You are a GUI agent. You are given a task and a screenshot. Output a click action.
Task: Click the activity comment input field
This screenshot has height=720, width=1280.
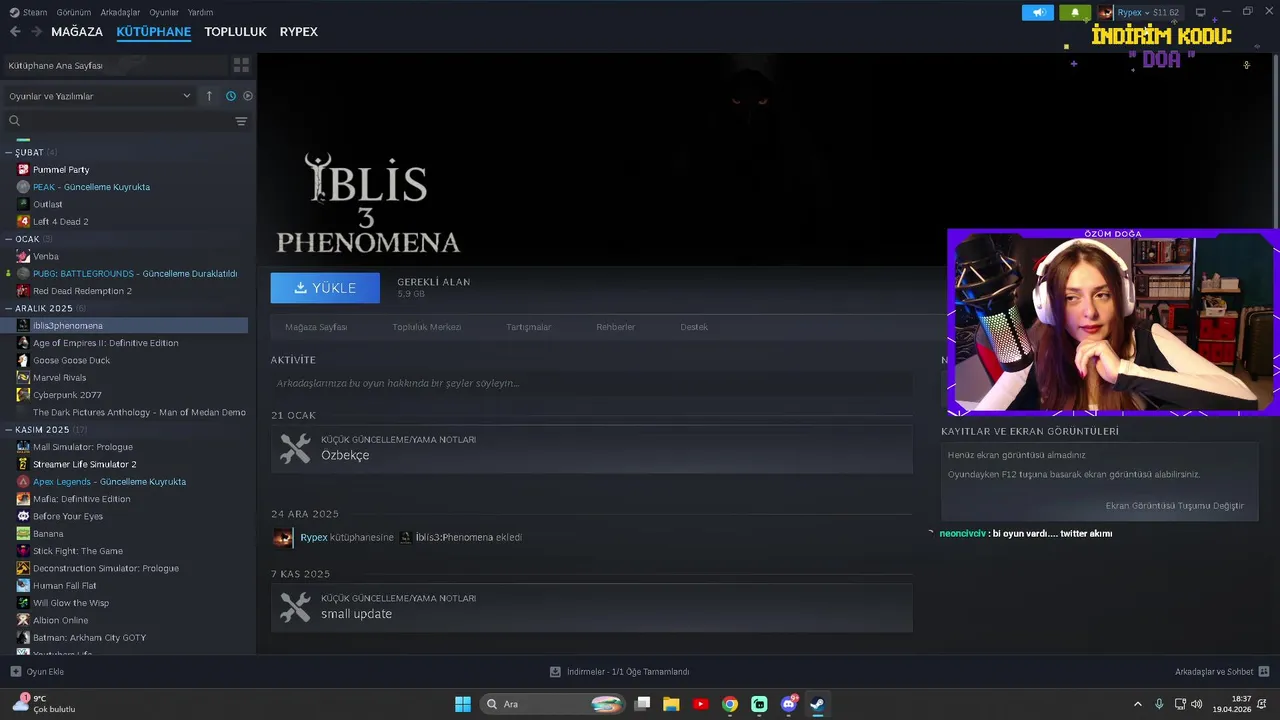click(x=591, y=383)
